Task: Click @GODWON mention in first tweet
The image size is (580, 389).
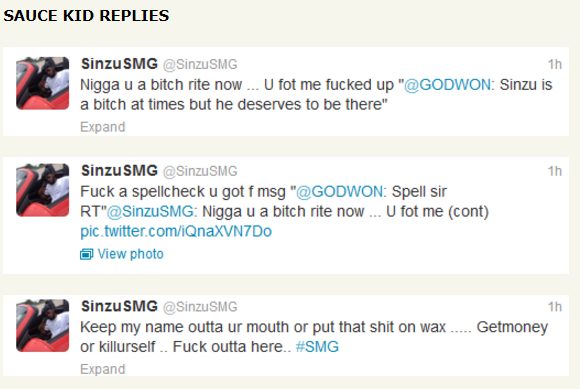Action: point(448,85)
